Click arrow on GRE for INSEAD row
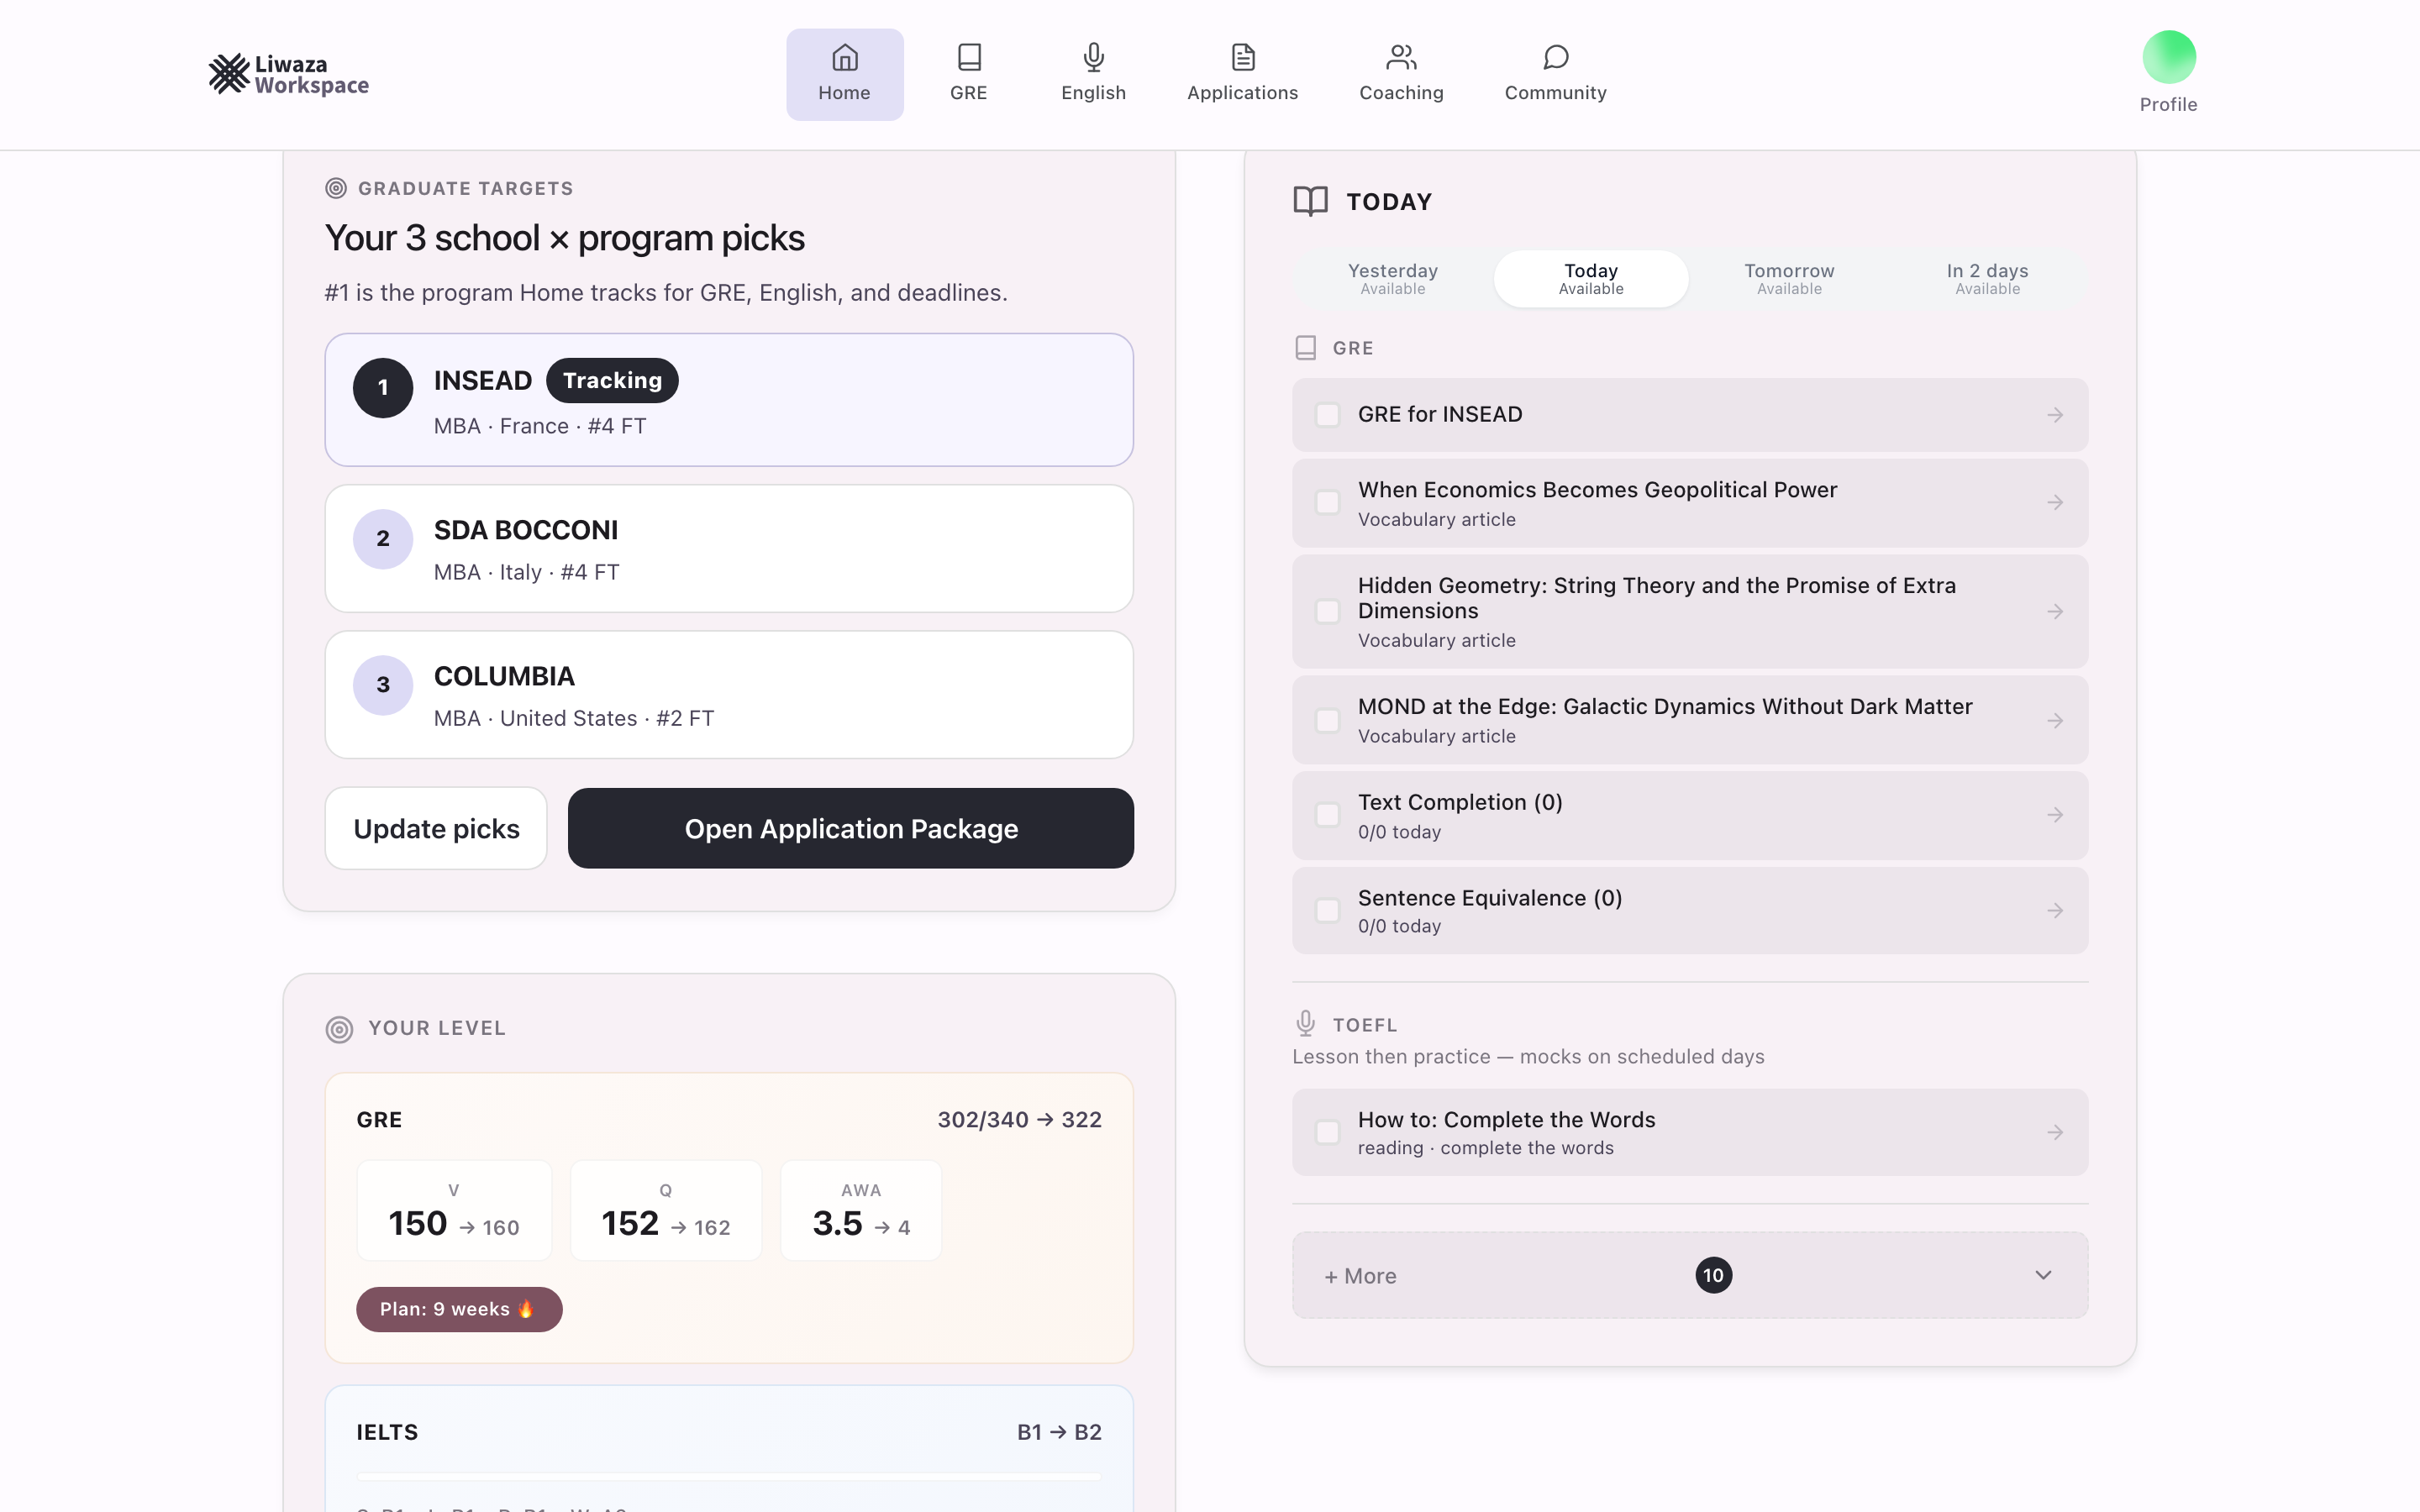The width and height of the screenshot is (2420, 1512). (x=2054, y=415)
